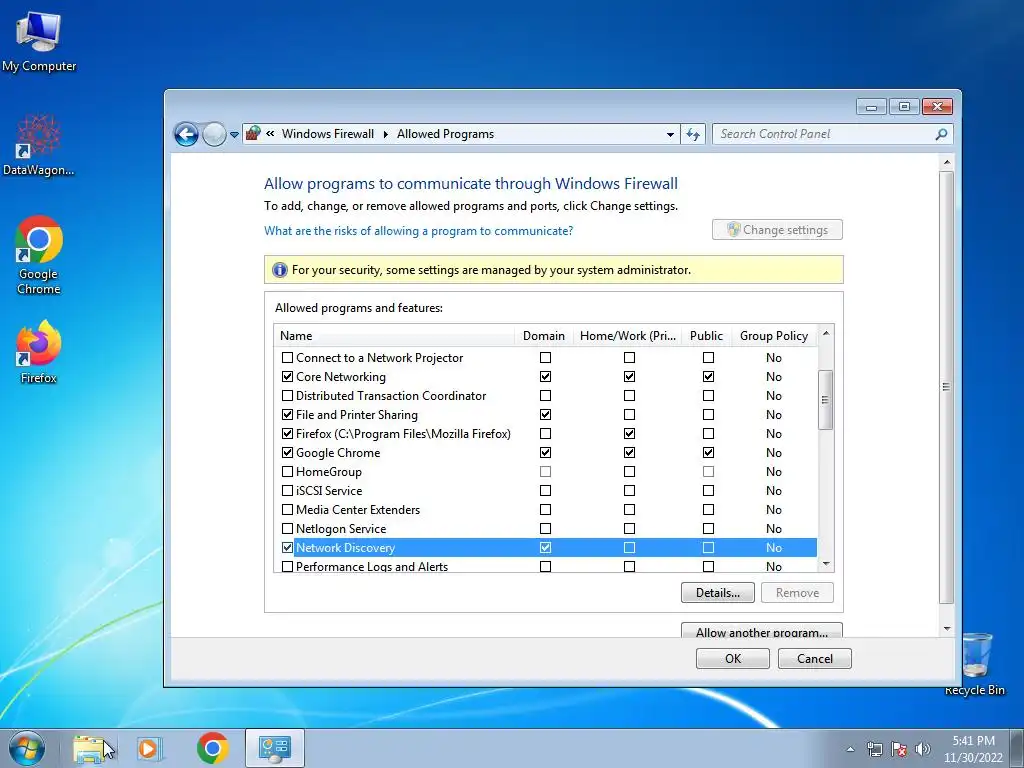The width and height of the screenshot is (1024, 768).
Task: Select the iSCSI Service row
Action: (545, 490)
